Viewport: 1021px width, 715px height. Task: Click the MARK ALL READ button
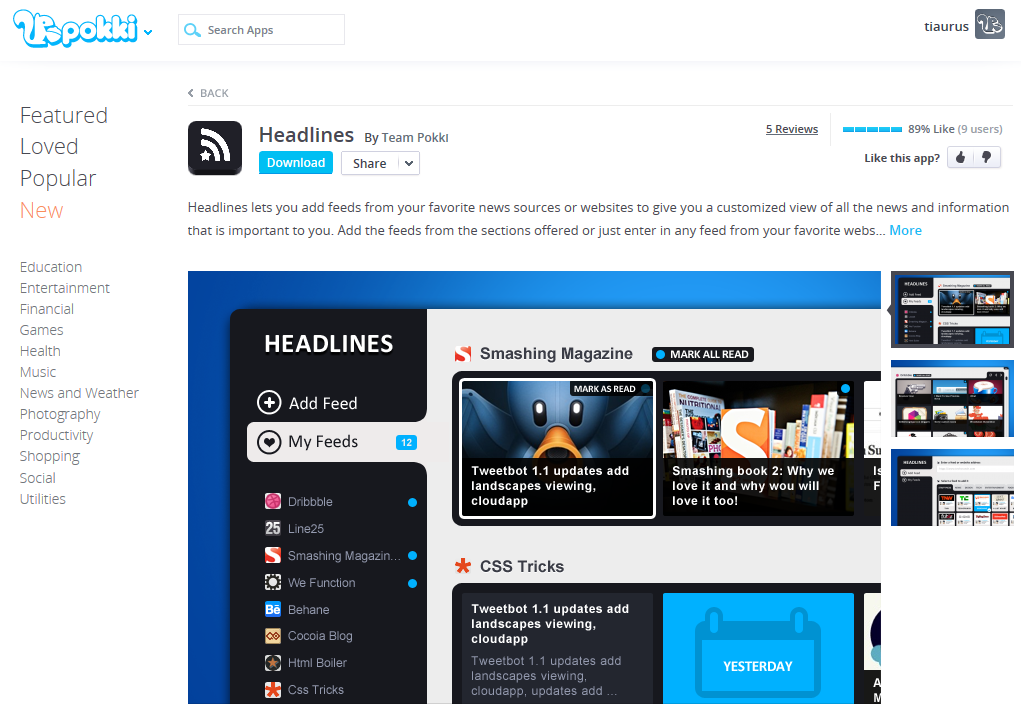click(x=703, y=354)
